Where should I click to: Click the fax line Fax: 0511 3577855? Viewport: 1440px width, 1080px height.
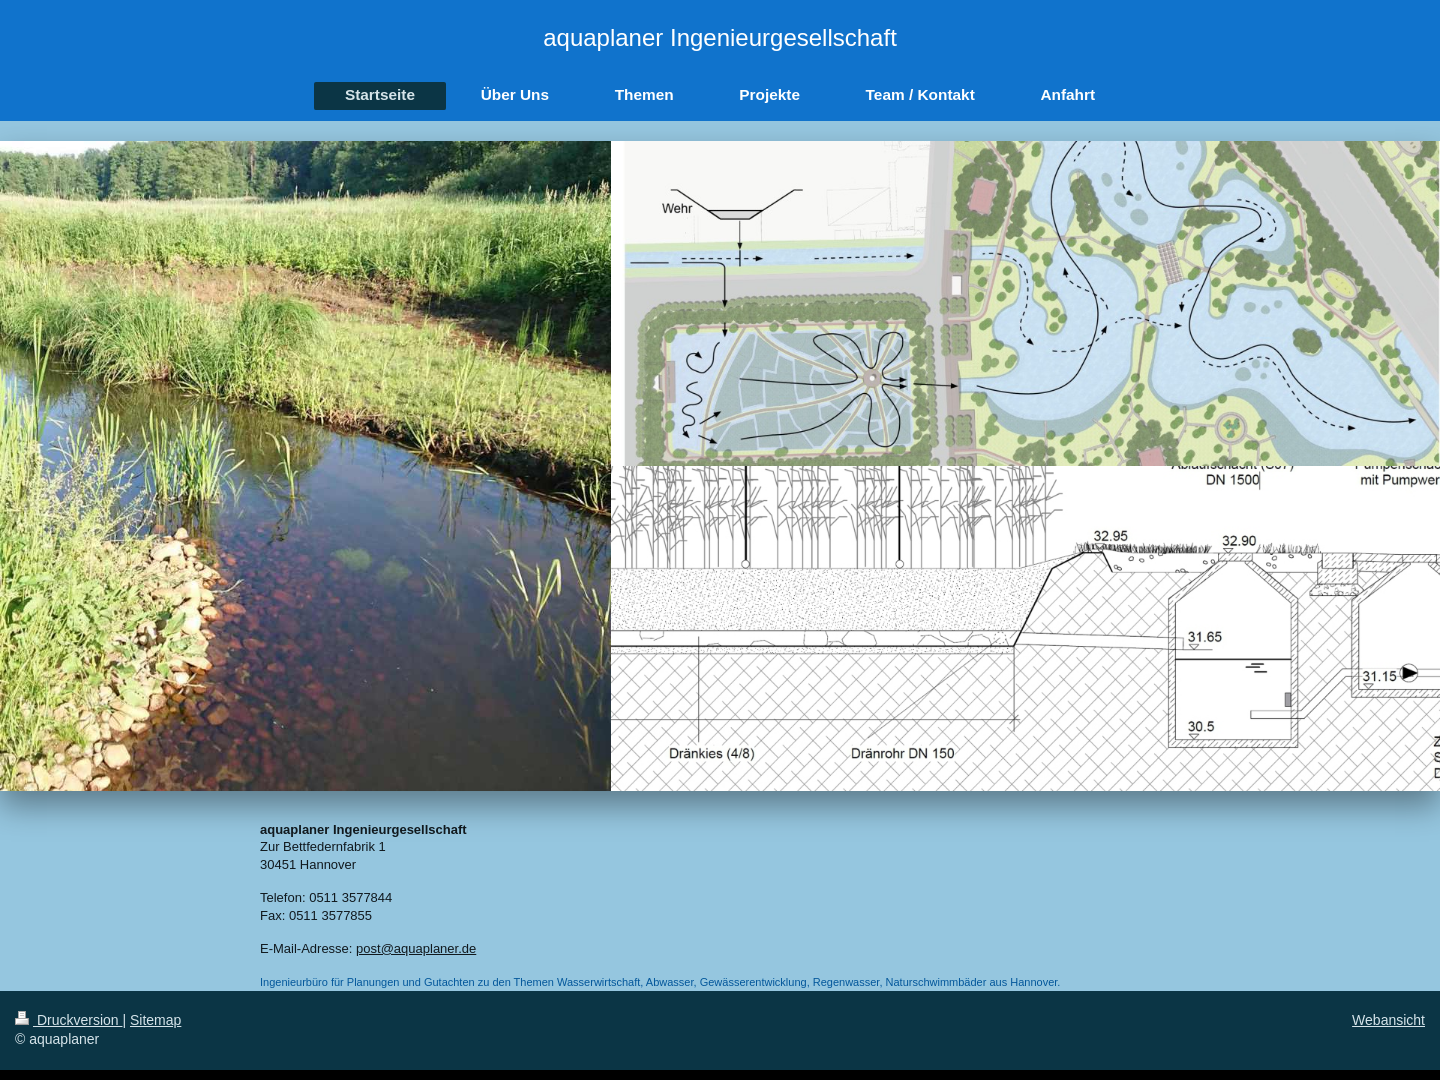pos(316,916)
